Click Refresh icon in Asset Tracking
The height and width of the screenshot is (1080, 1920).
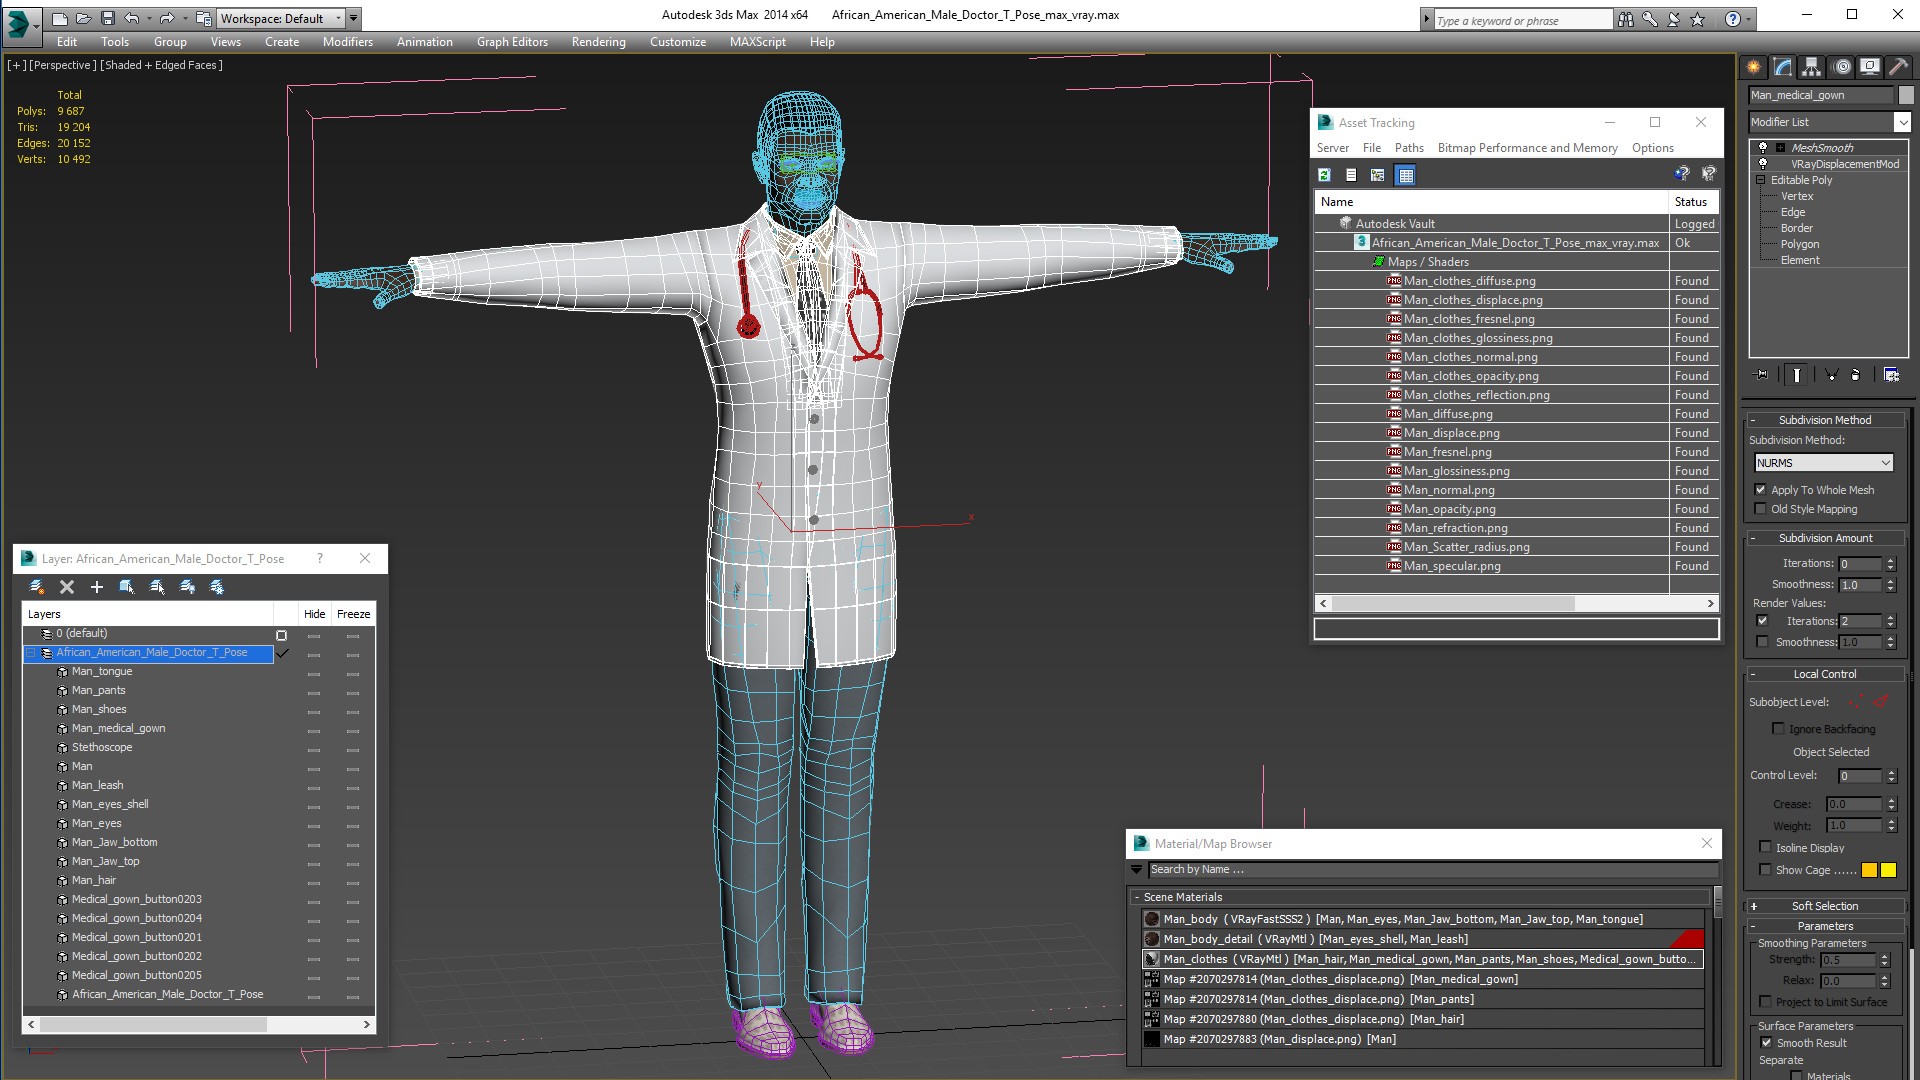point(1324,175)
